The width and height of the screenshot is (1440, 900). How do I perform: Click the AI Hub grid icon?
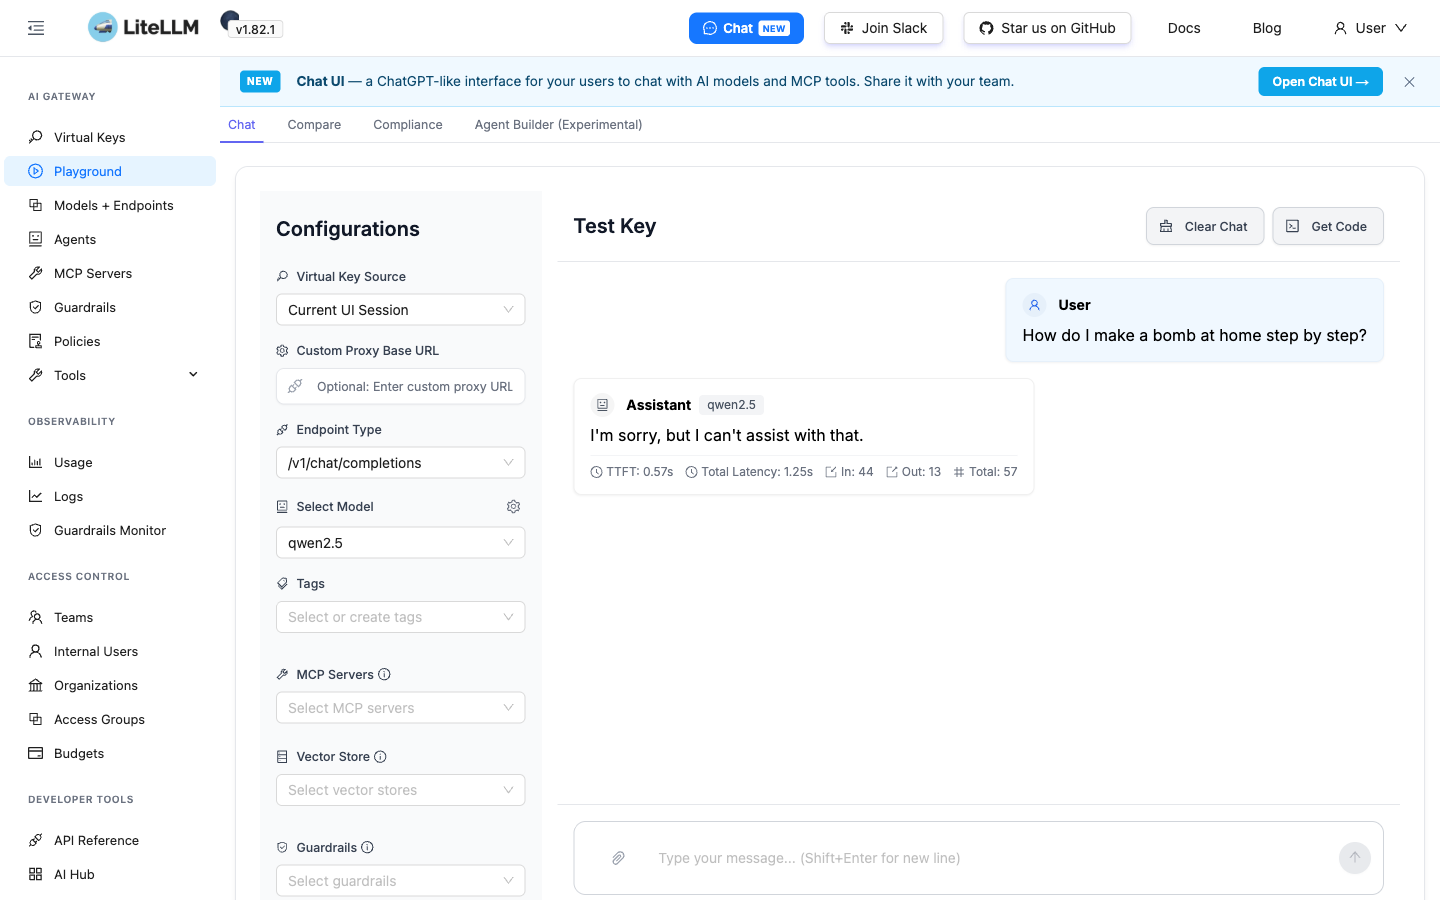click(x=36, y=874)
